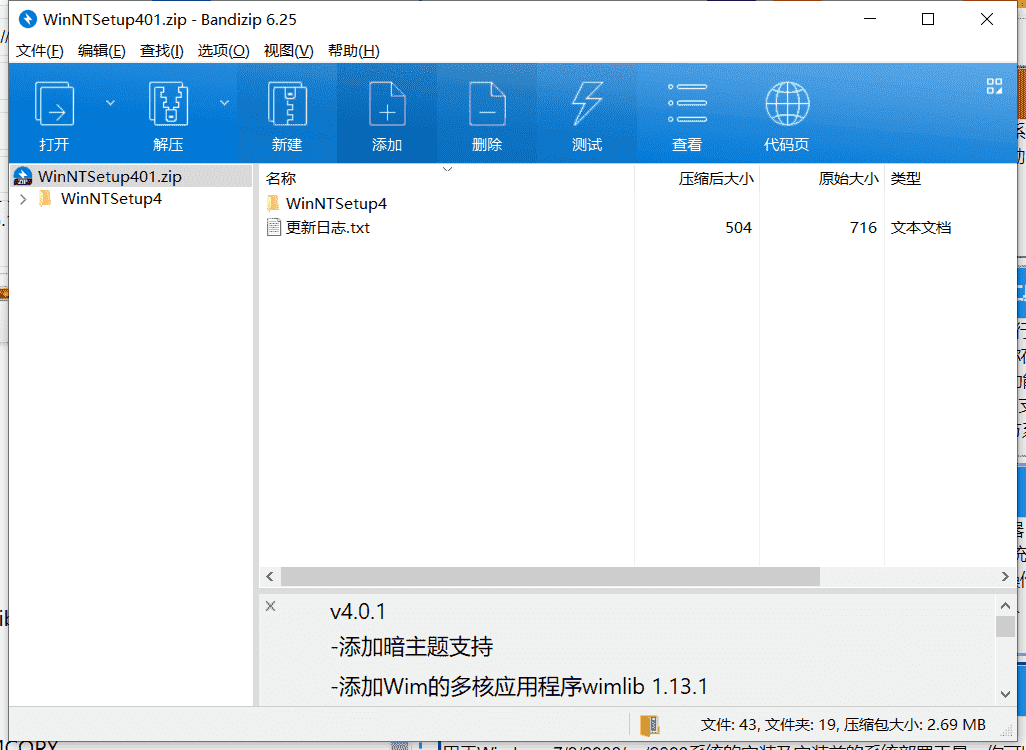Screen dimensions: 1026x750
Task: Click the -添加暗主题支持 comment line
Action: [x=412, y=647]
